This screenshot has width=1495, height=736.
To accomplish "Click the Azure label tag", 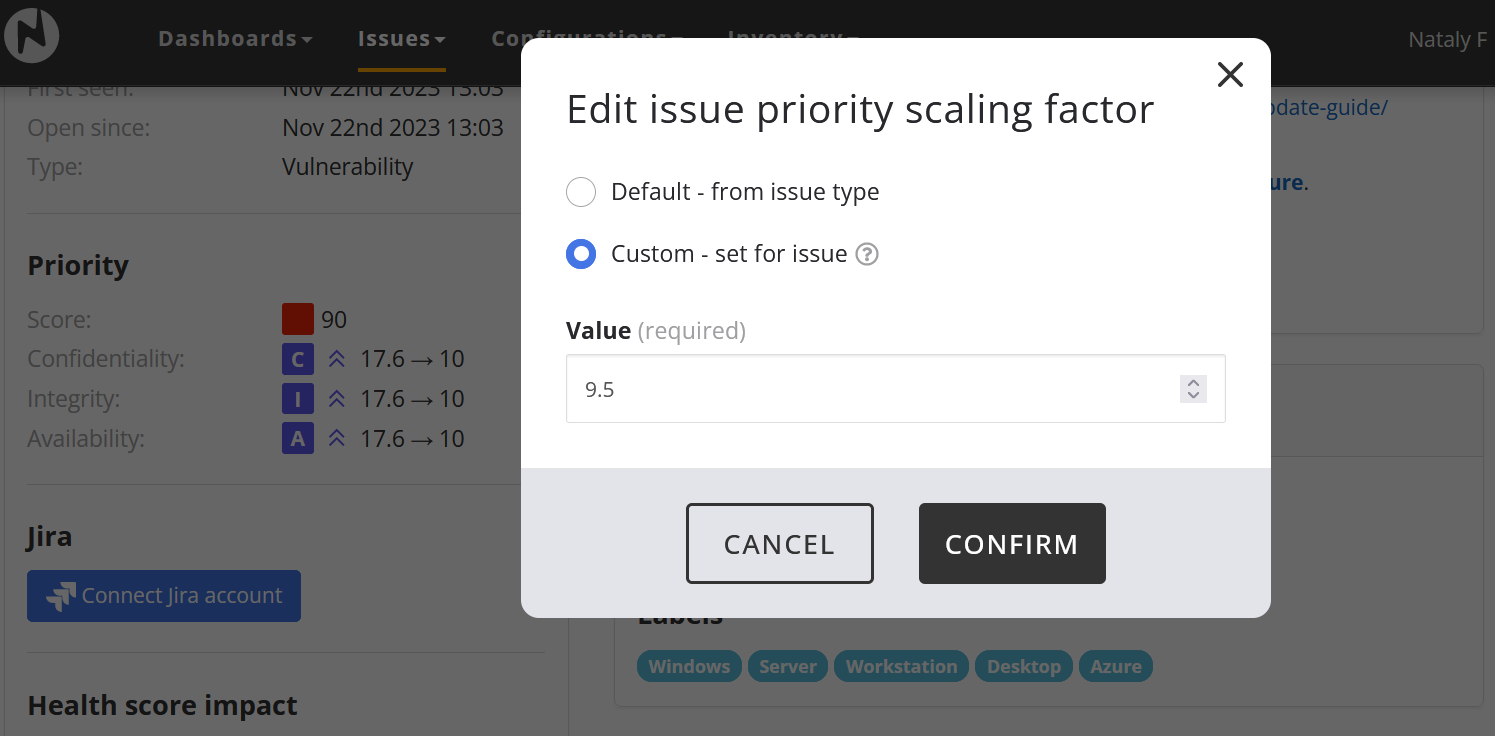I will coord(1115,667).
